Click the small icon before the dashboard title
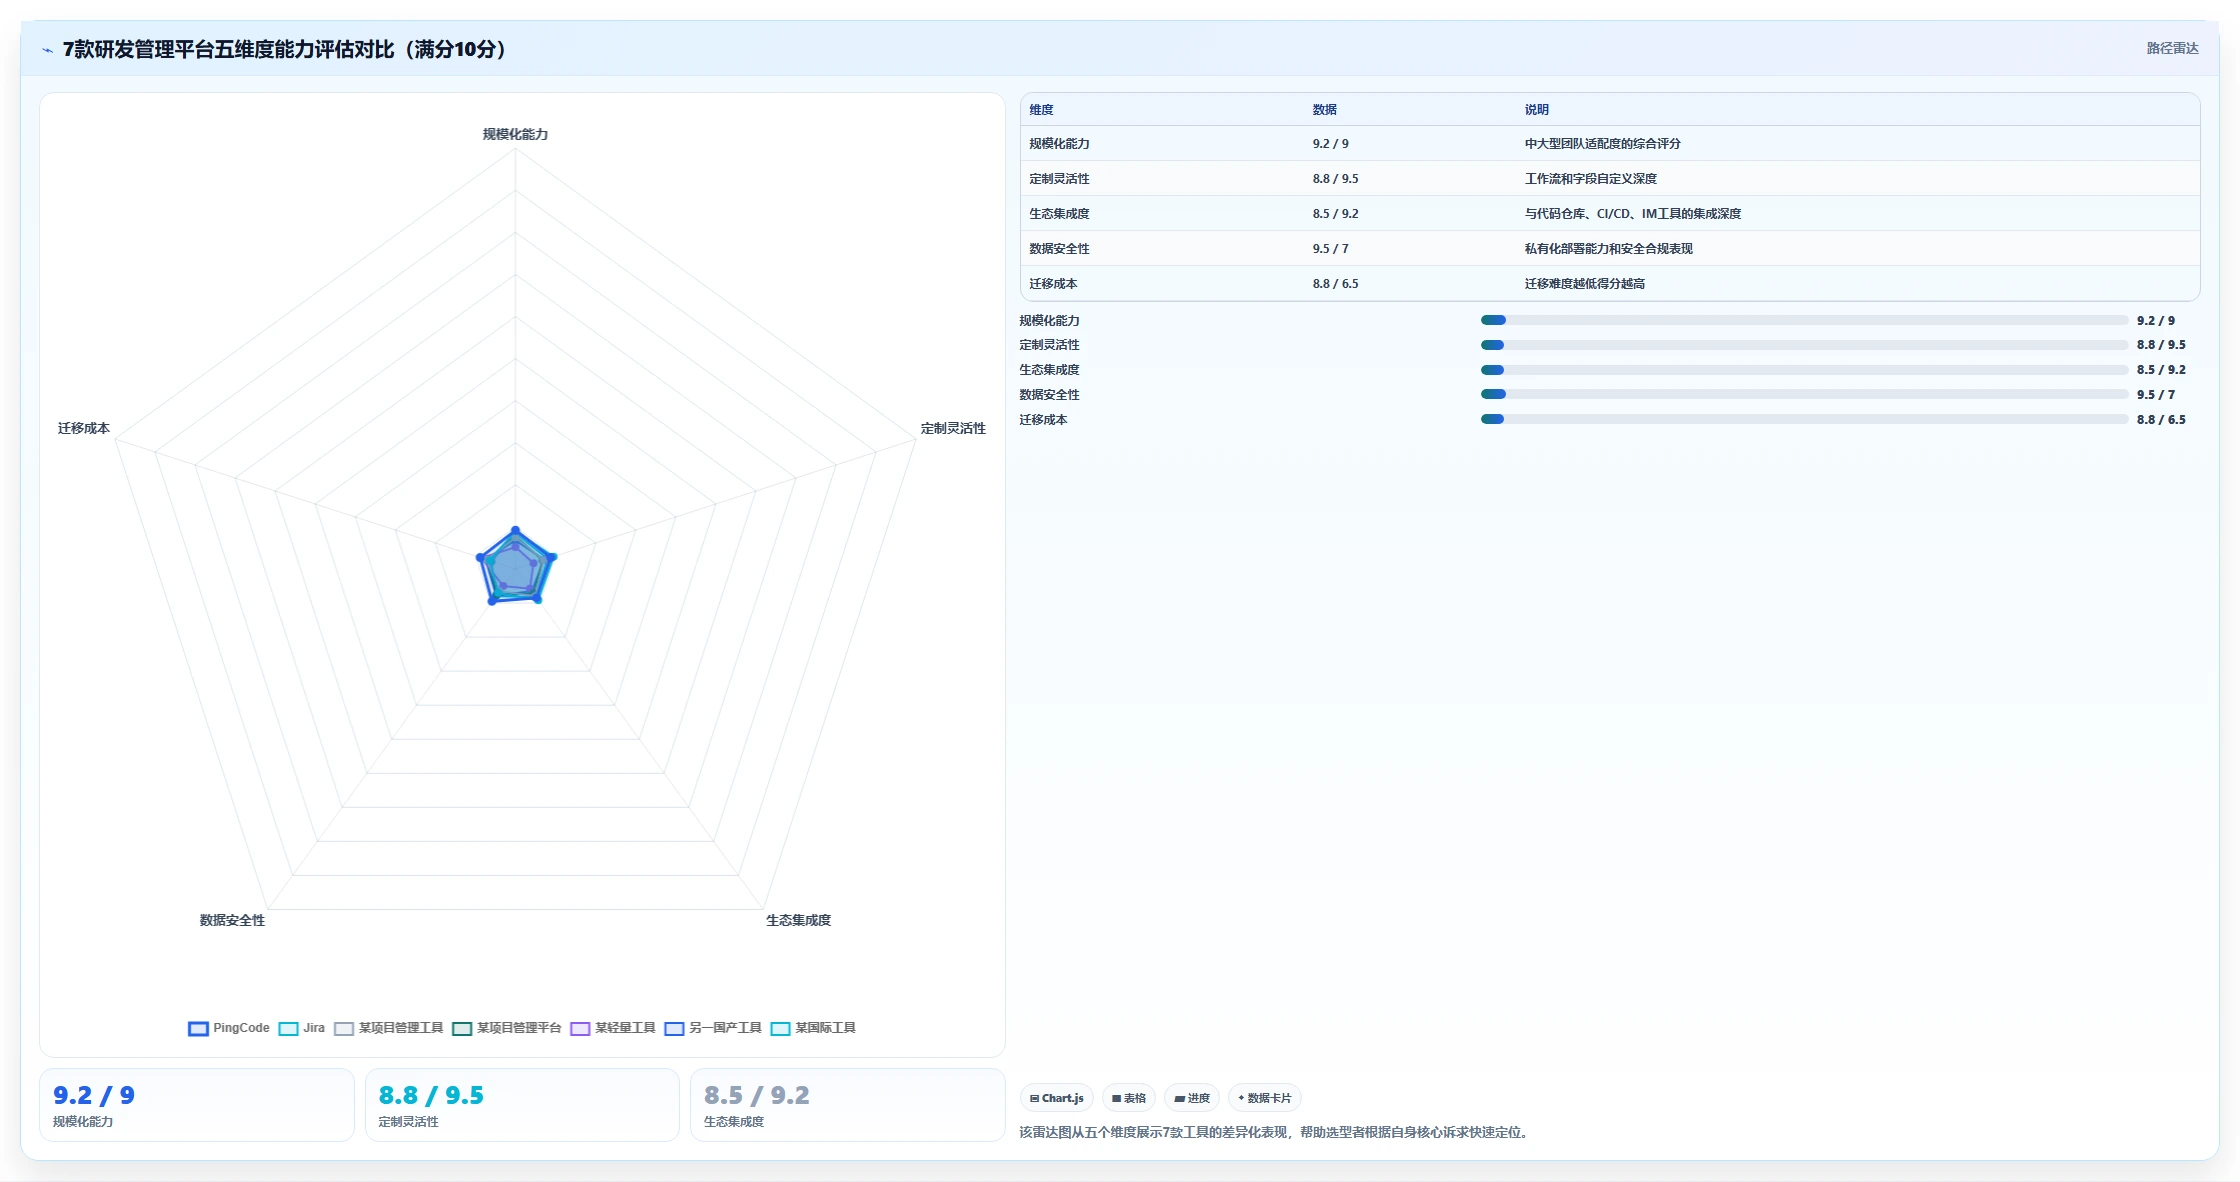The image size is (2240, 1182). coord(47,50)
